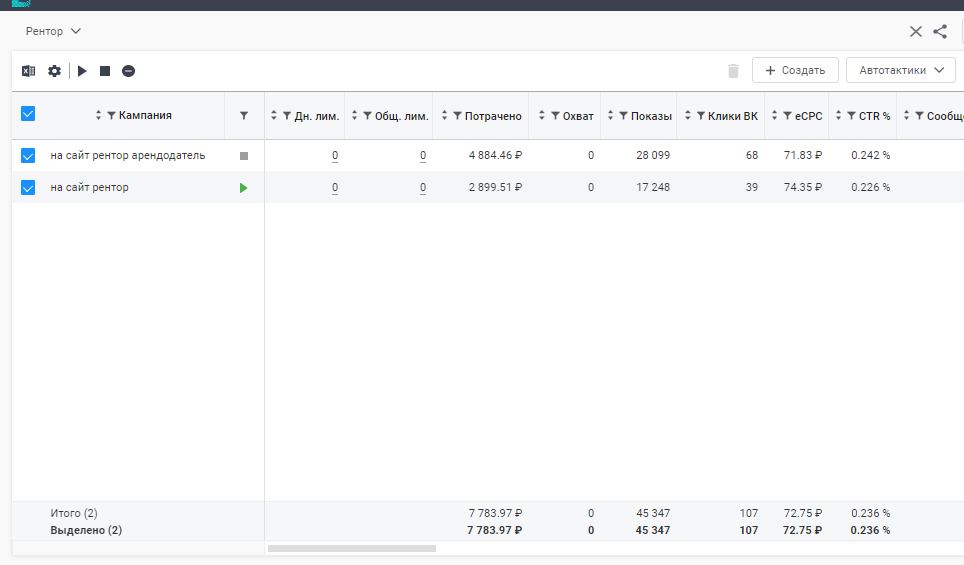Viewport: 964px width, 565px height.
Task: Stop selected campaigns with square icon
Action: pyautogui.click(x=105, y=71)
